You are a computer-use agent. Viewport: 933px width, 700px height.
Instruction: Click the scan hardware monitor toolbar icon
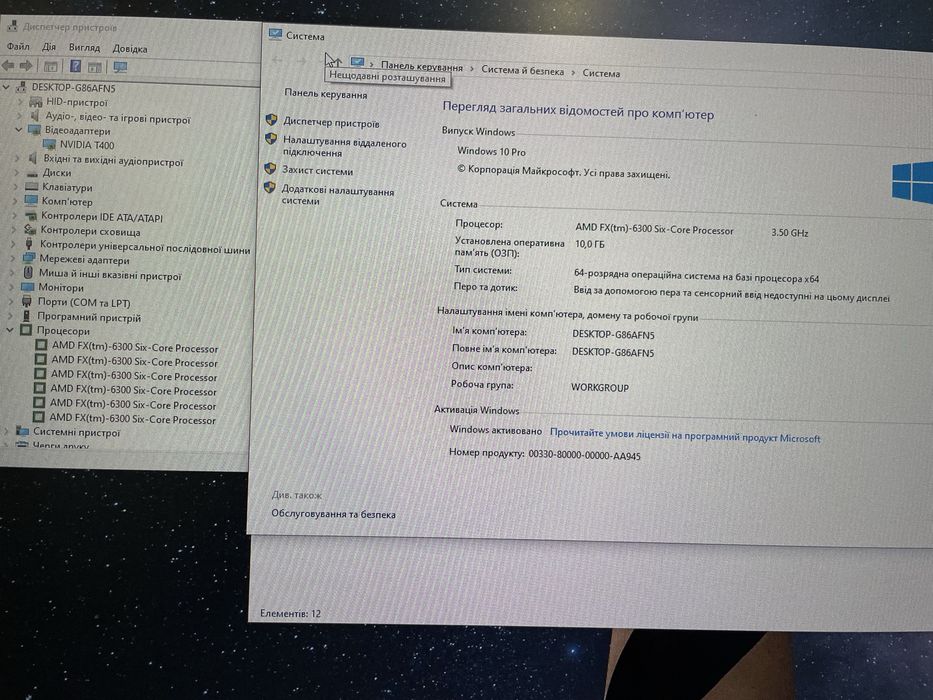[x=120, y=67]
